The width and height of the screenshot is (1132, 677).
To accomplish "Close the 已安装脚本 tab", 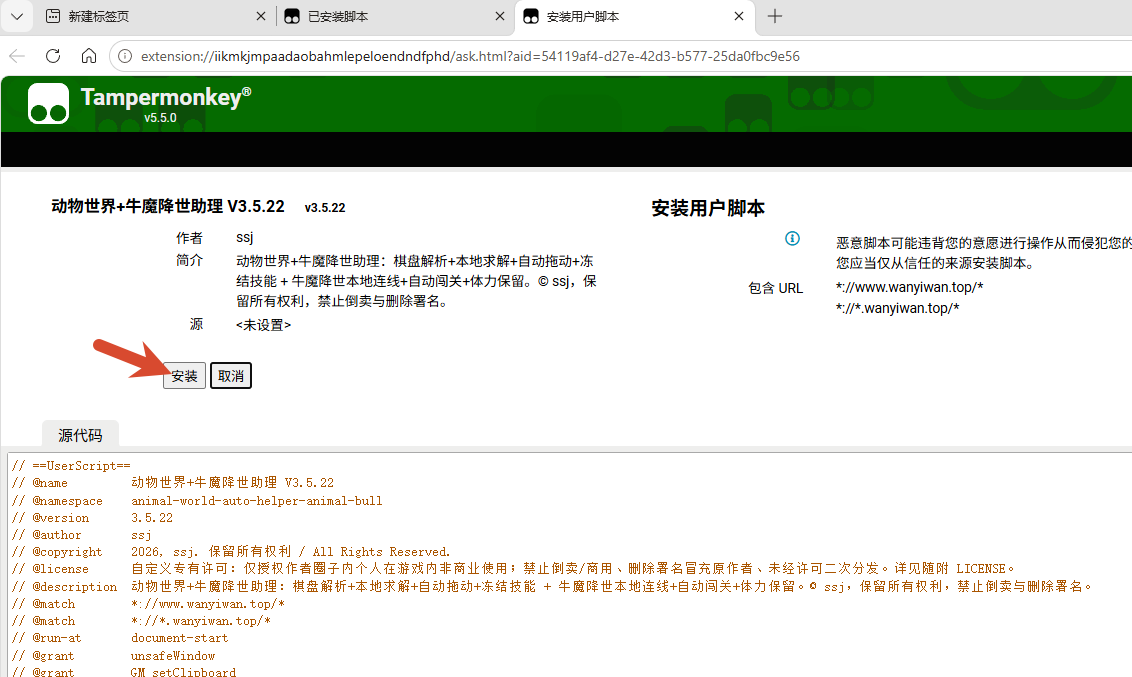I will click(500, 16).
